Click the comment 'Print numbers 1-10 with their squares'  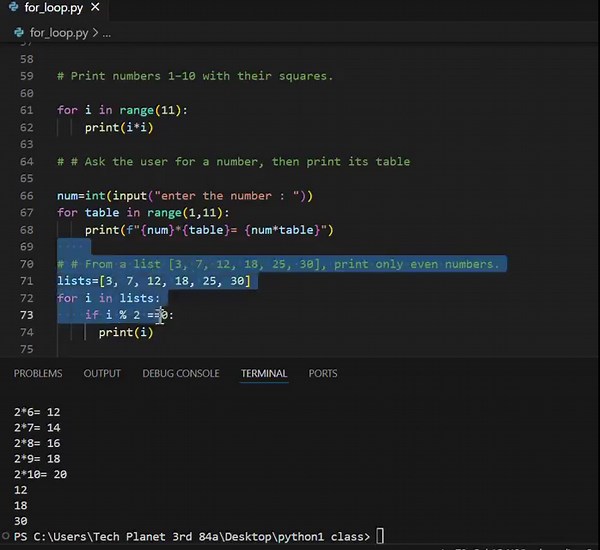[x=195, y=76]
